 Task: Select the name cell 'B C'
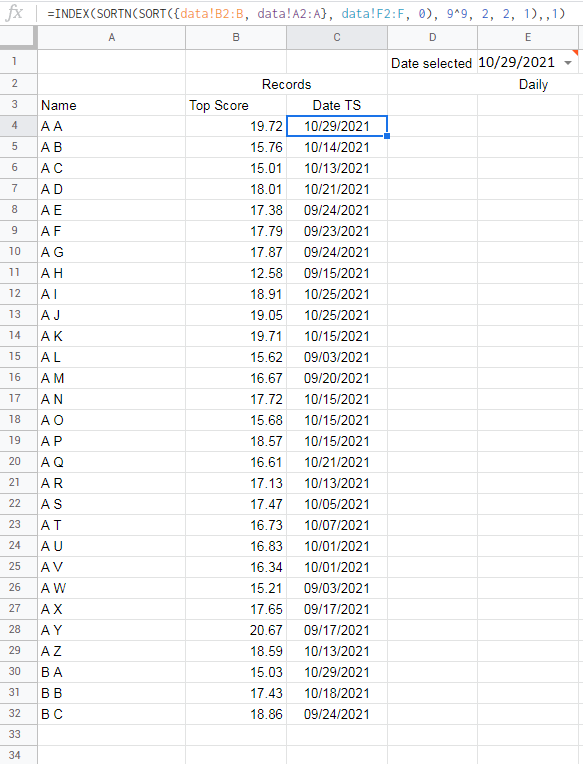pos(112,713)
